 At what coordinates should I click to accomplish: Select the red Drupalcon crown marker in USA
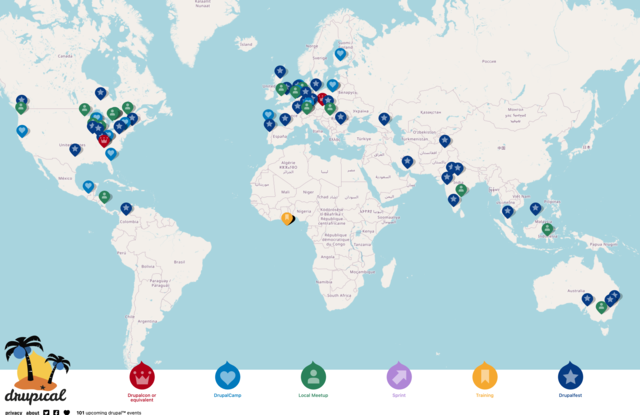coord(104,141)
